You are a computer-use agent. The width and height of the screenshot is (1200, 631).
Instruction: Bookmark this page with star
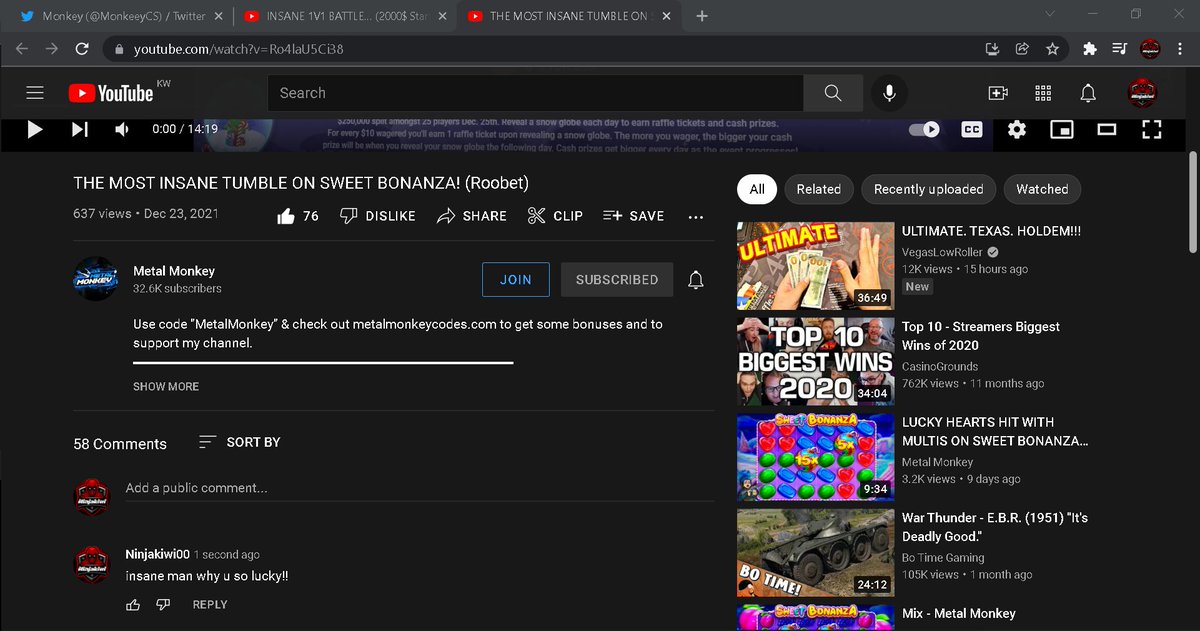click(1052, 49)
